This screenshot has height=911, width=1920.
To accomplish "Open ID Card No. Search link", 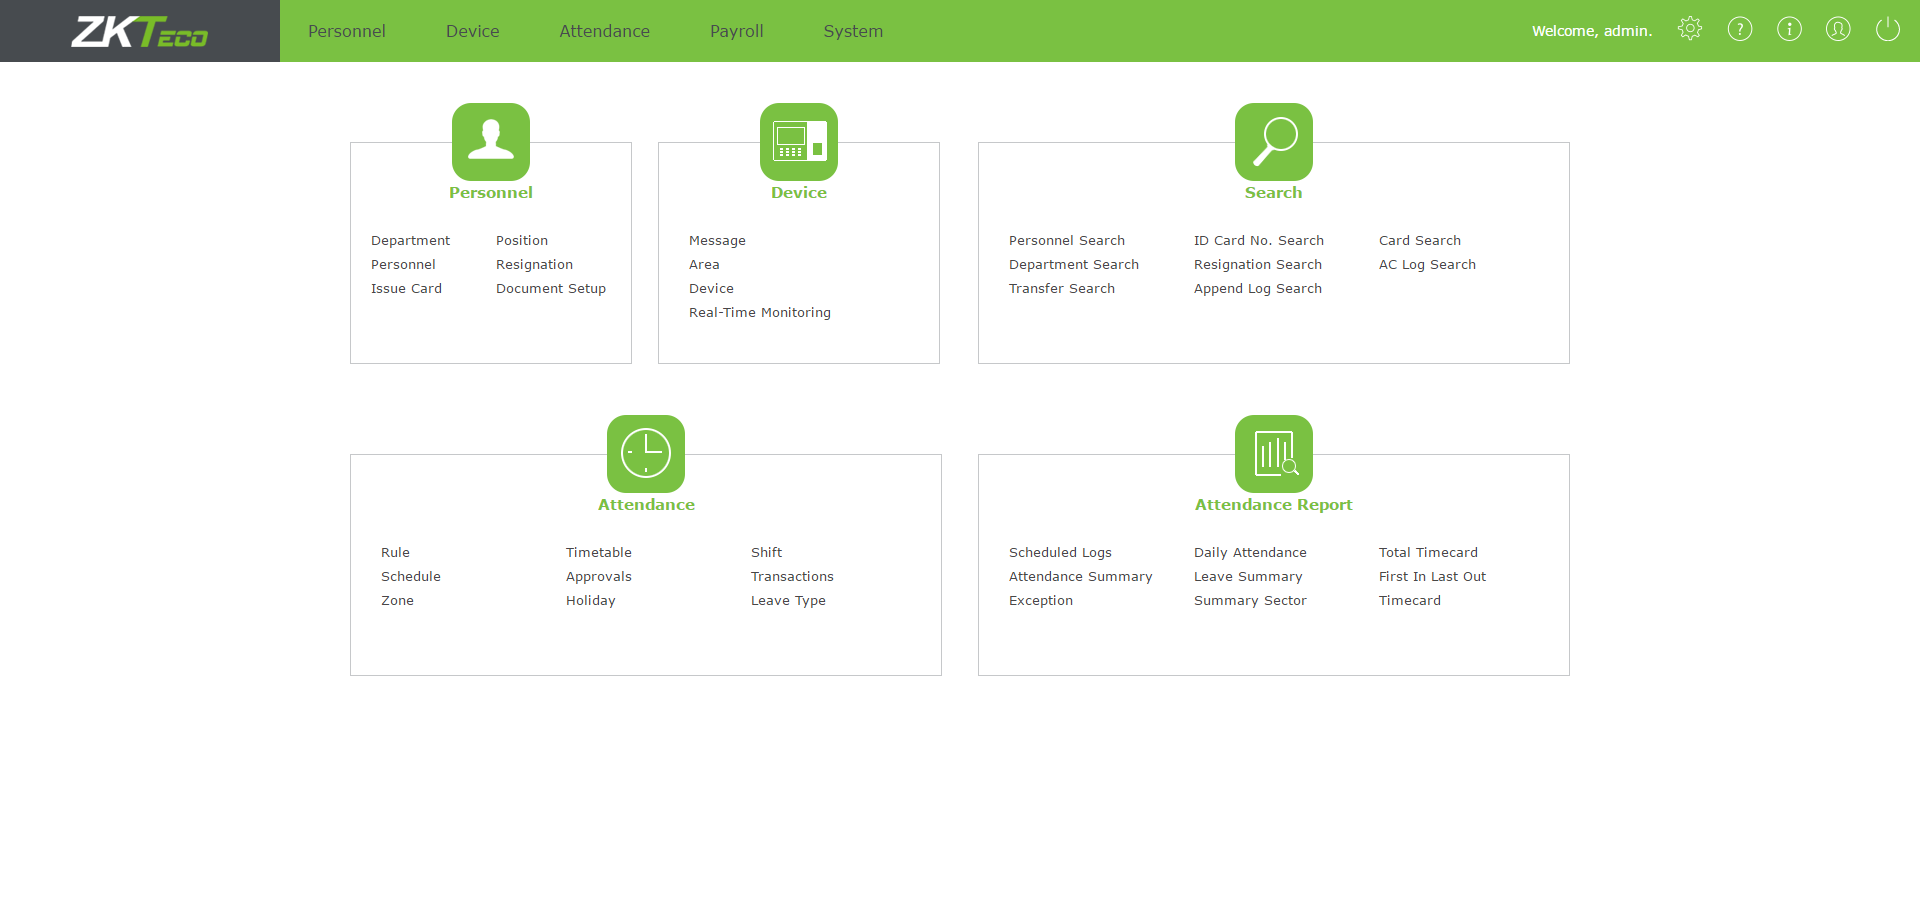I will coord(1258,241).
